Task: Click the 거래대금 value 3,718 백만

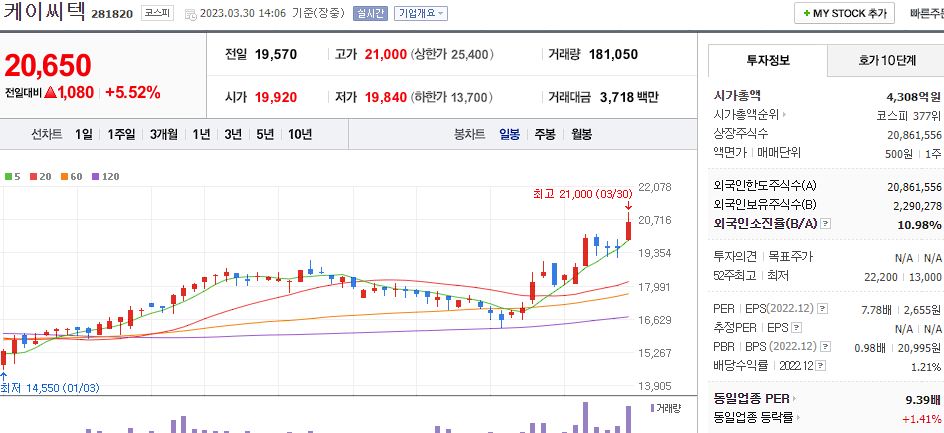Action: [x=630, y=97]
